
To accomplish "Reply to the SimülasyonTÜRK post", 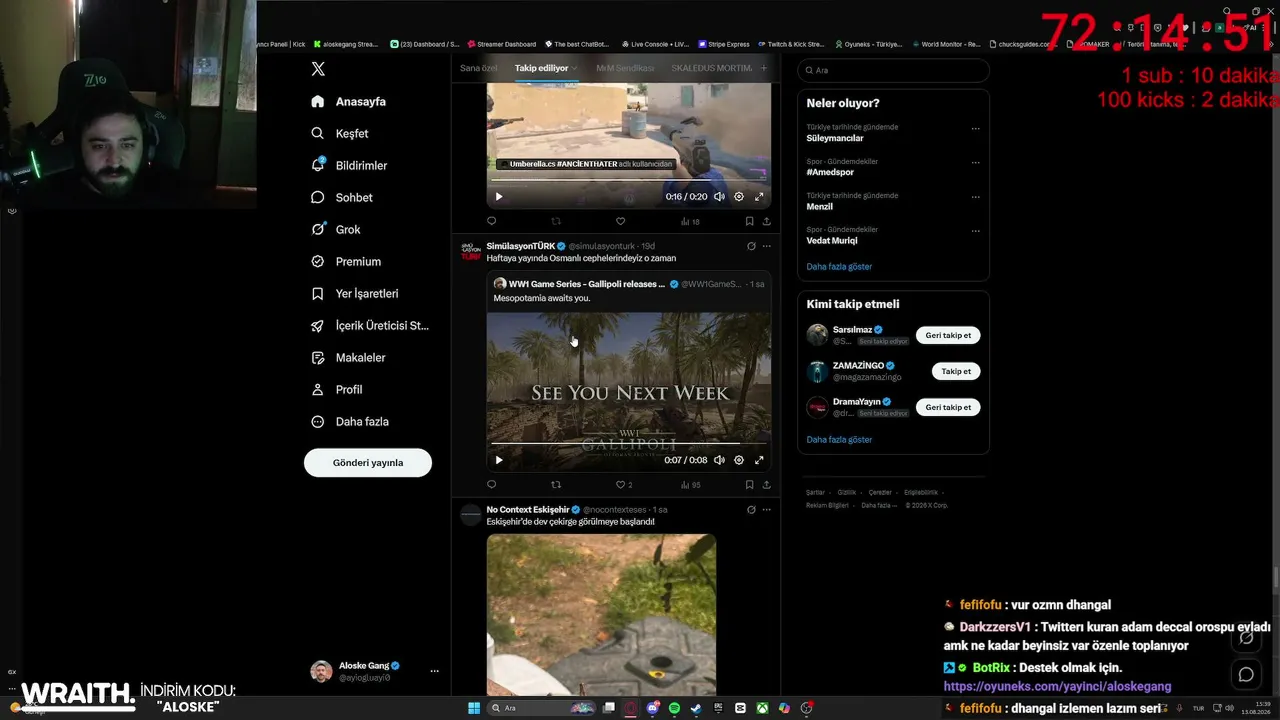I will pyautogui.click(x=491, y=485).
